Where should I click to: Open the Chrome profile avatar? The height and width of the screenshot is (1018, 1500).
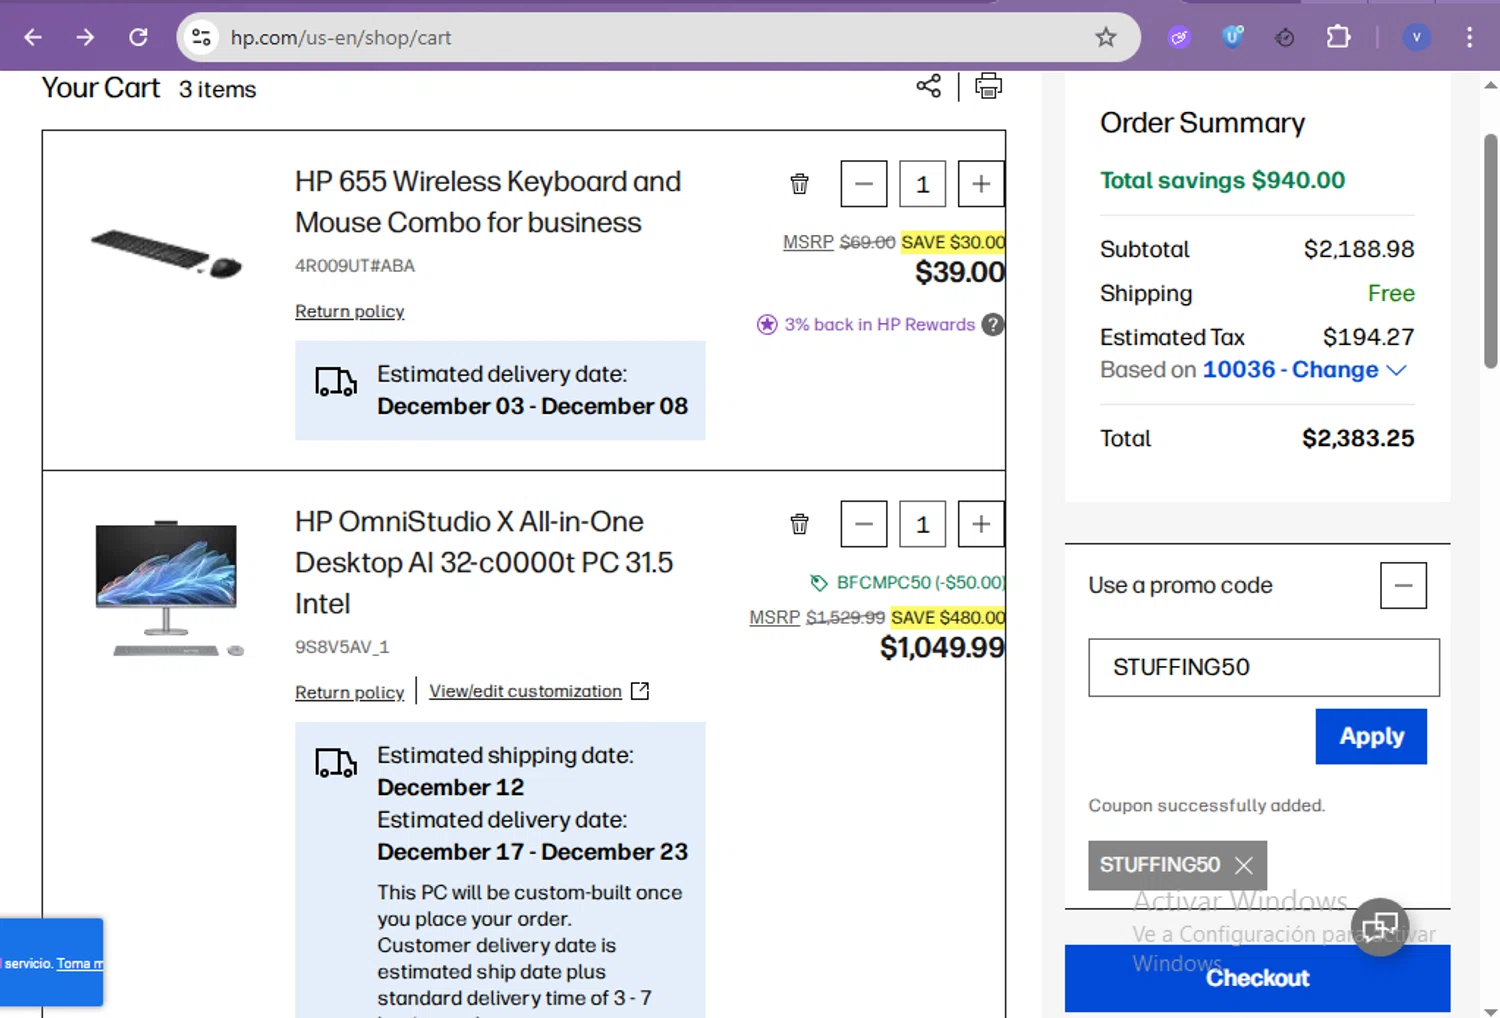click(x=1416, y=37)
